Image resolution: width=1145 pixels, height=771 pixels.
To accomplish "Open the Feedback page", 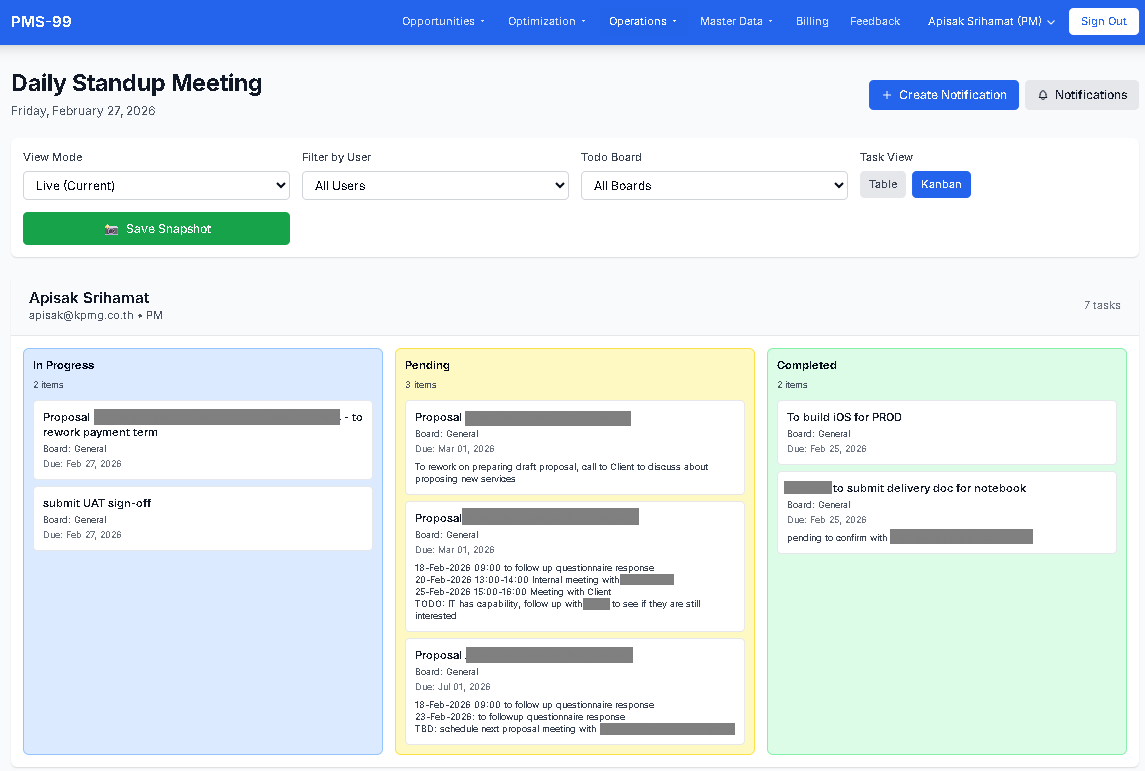I will 874,21.
